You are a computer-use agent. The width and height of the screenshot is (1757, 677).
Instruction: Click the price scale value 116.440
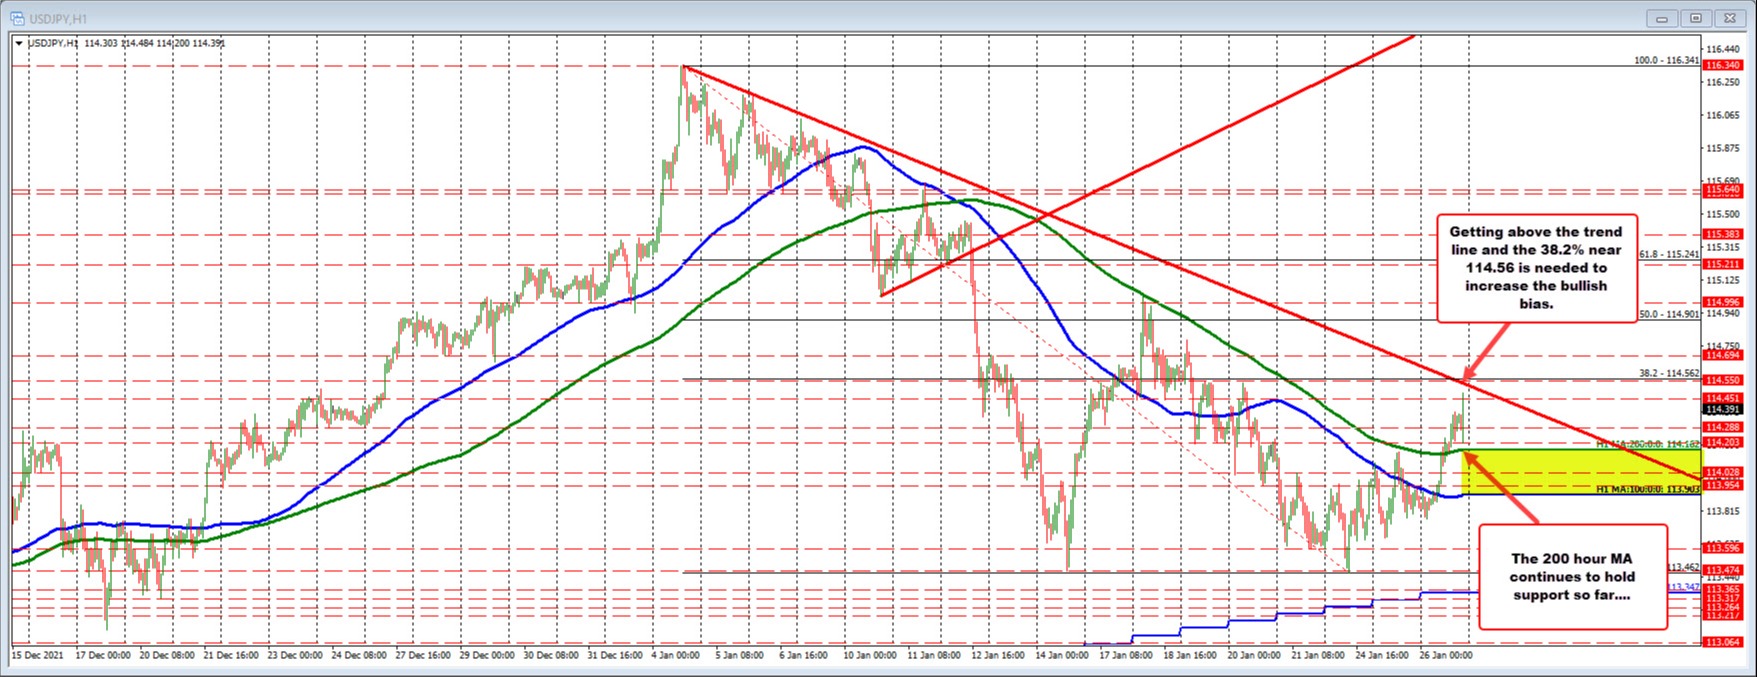(1722, 48)
